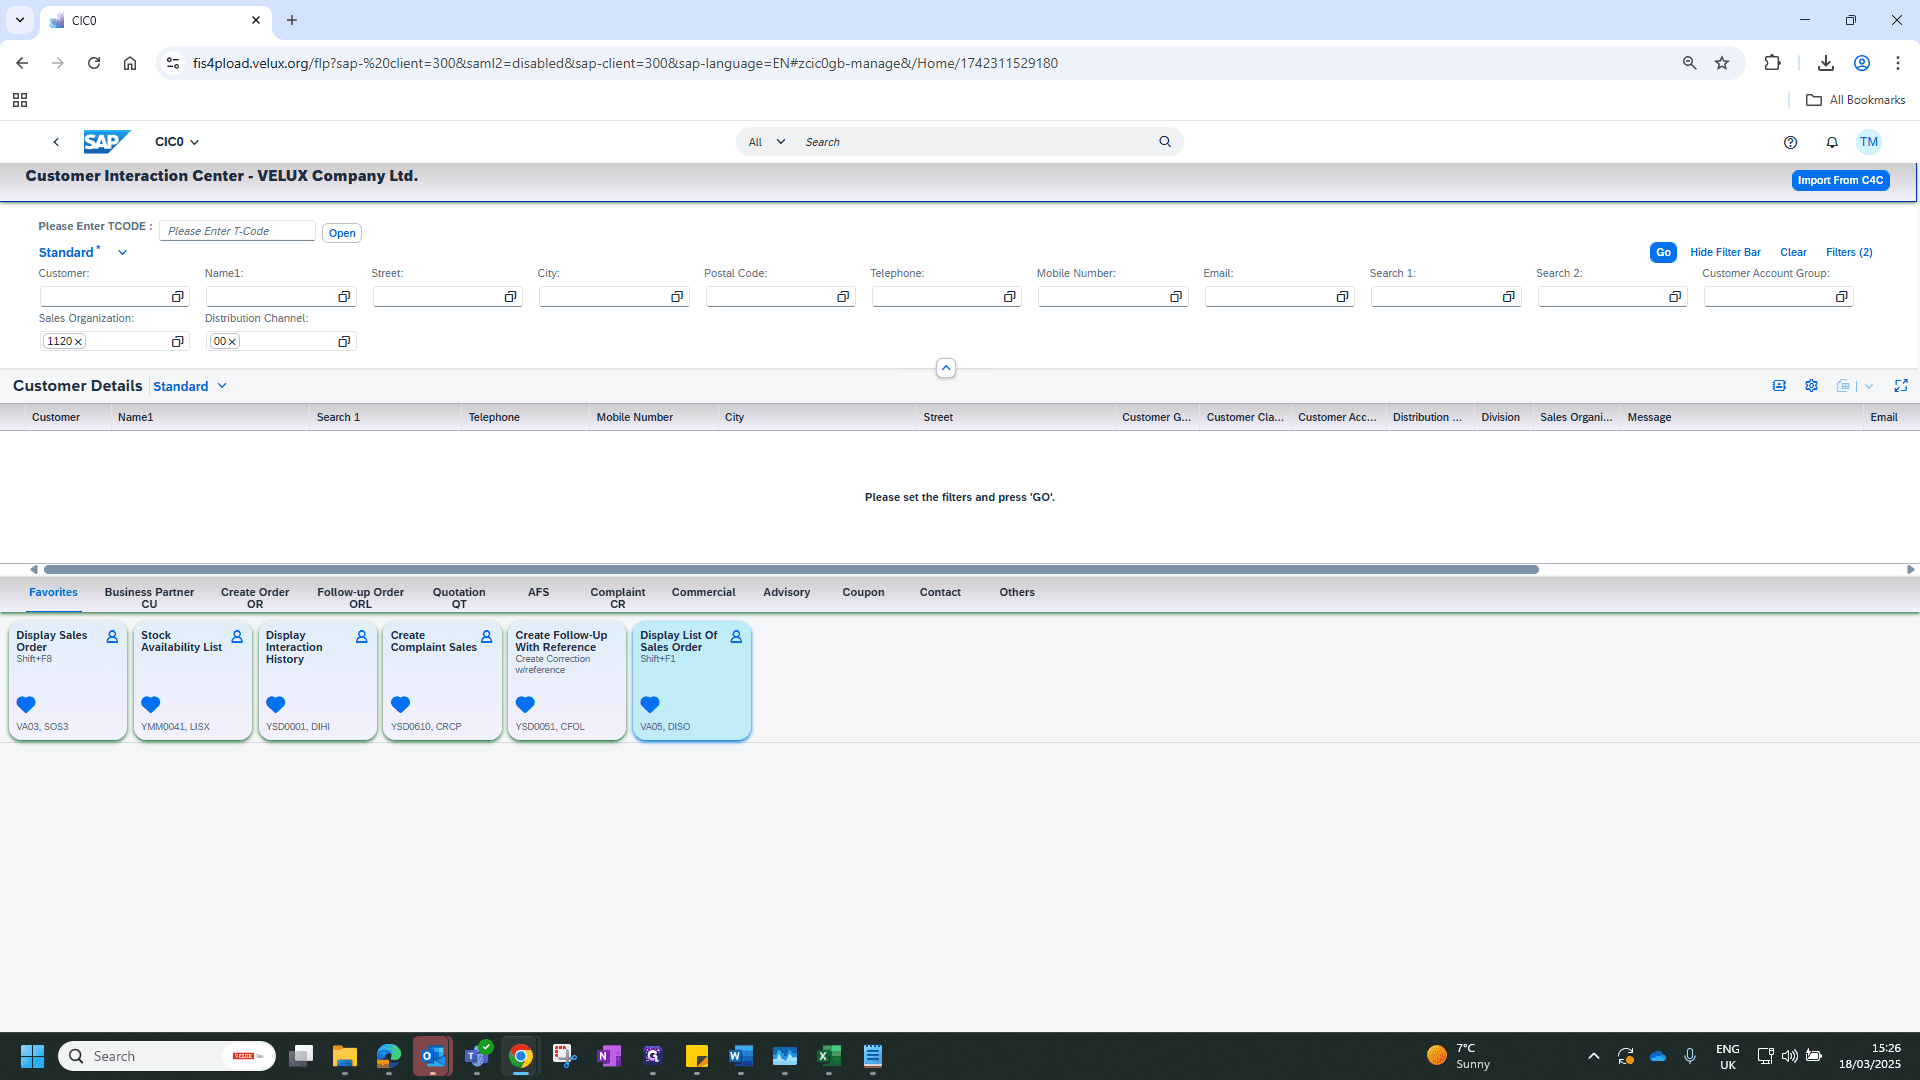Open Outlook from the Windows taskbar
This screenshot has width=1920, height=1080.
[x=433, y=1056]
